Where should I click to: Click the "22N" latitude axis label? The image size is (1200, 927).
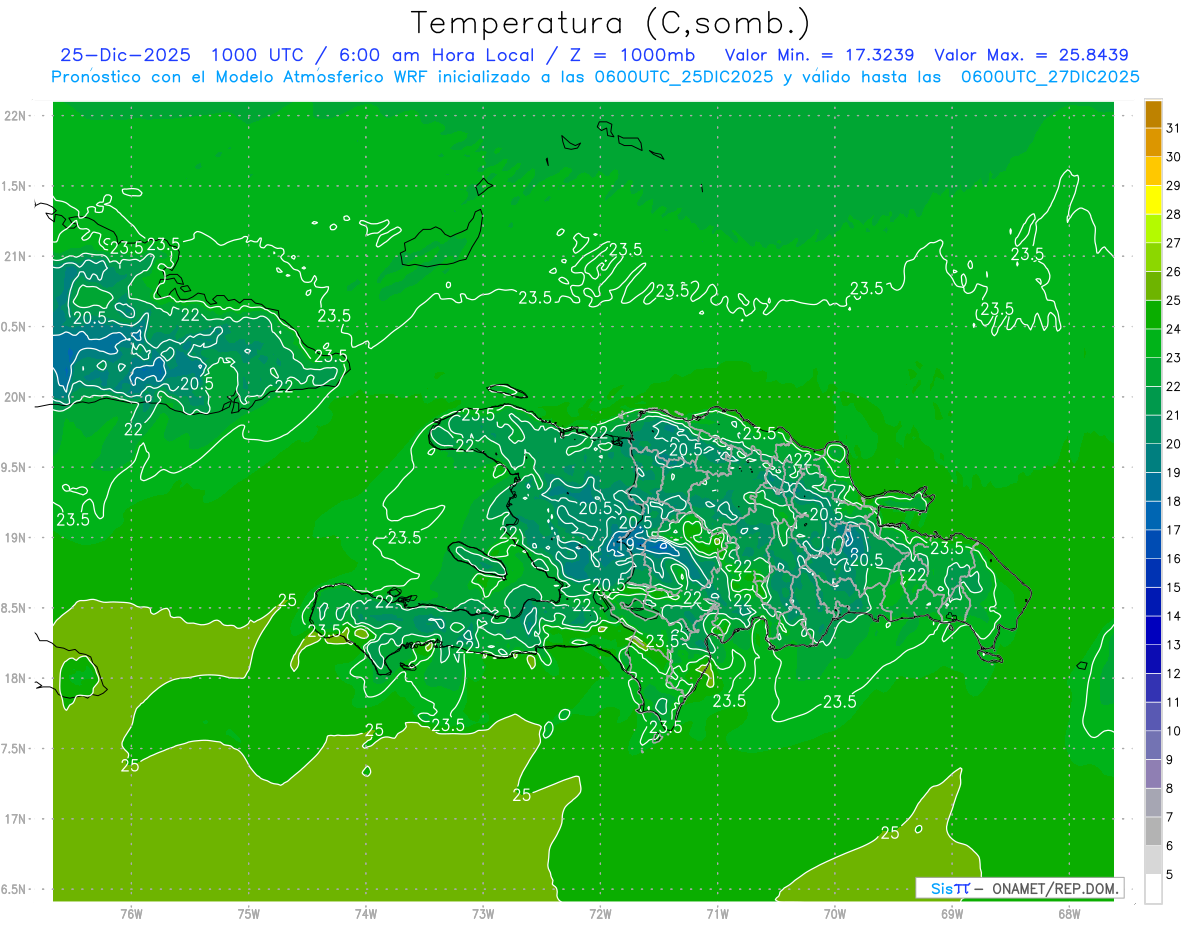(x=16, y=116)
